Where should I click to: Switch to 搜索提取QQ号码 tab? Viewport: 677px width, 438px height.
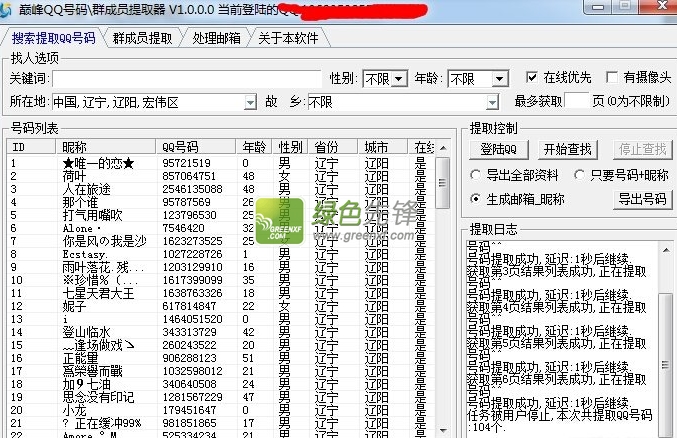[54, 38]
